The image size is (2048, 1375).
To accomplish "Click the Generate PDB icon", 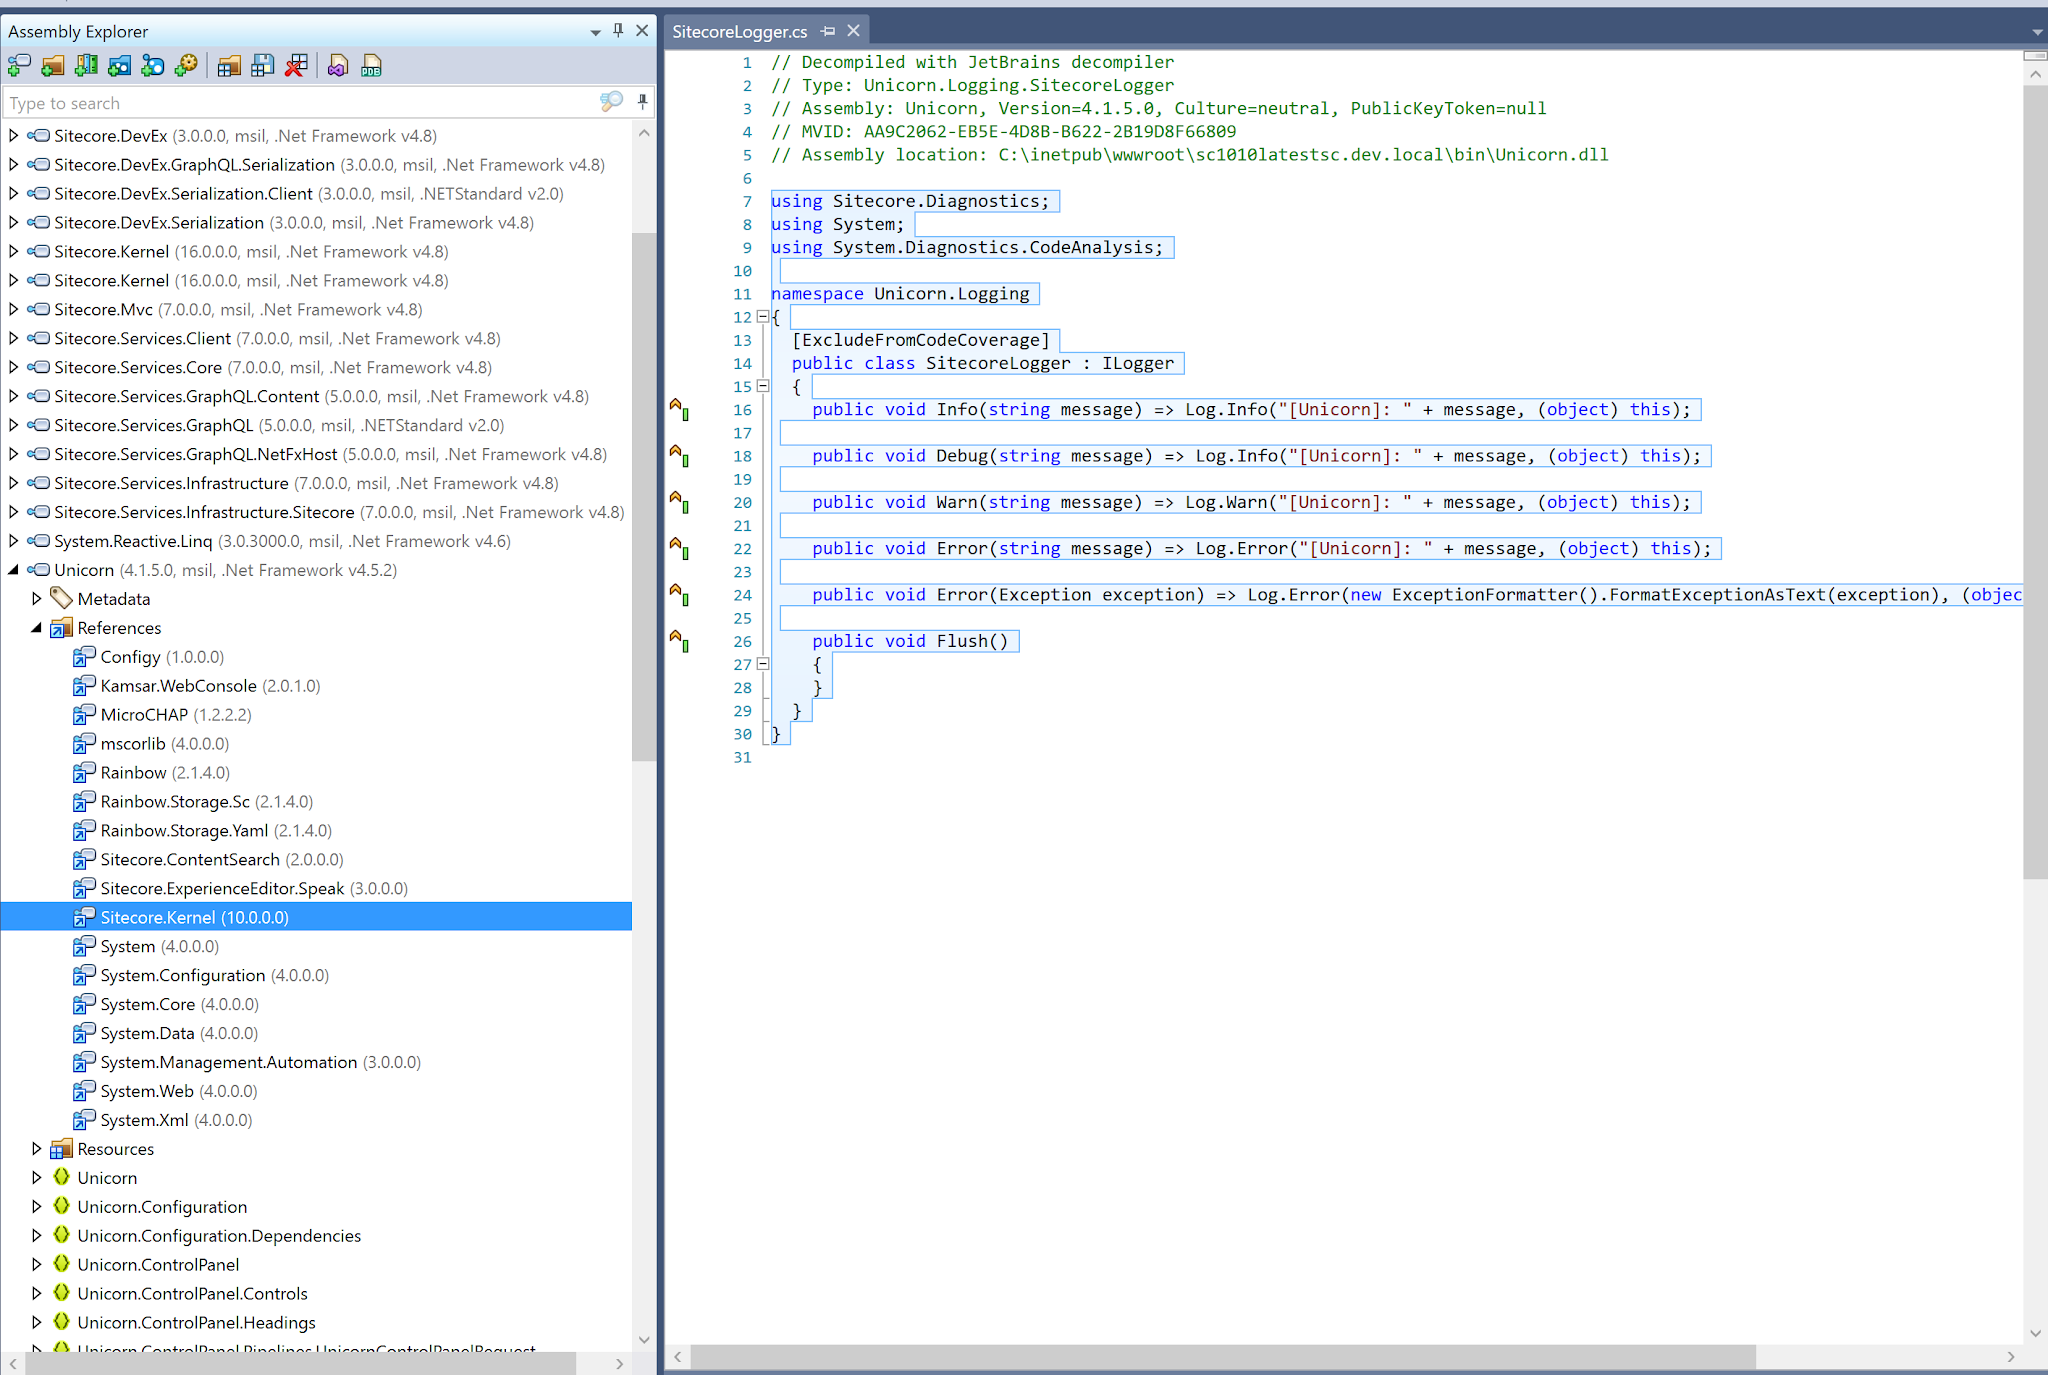I will [x=372, y=66].
